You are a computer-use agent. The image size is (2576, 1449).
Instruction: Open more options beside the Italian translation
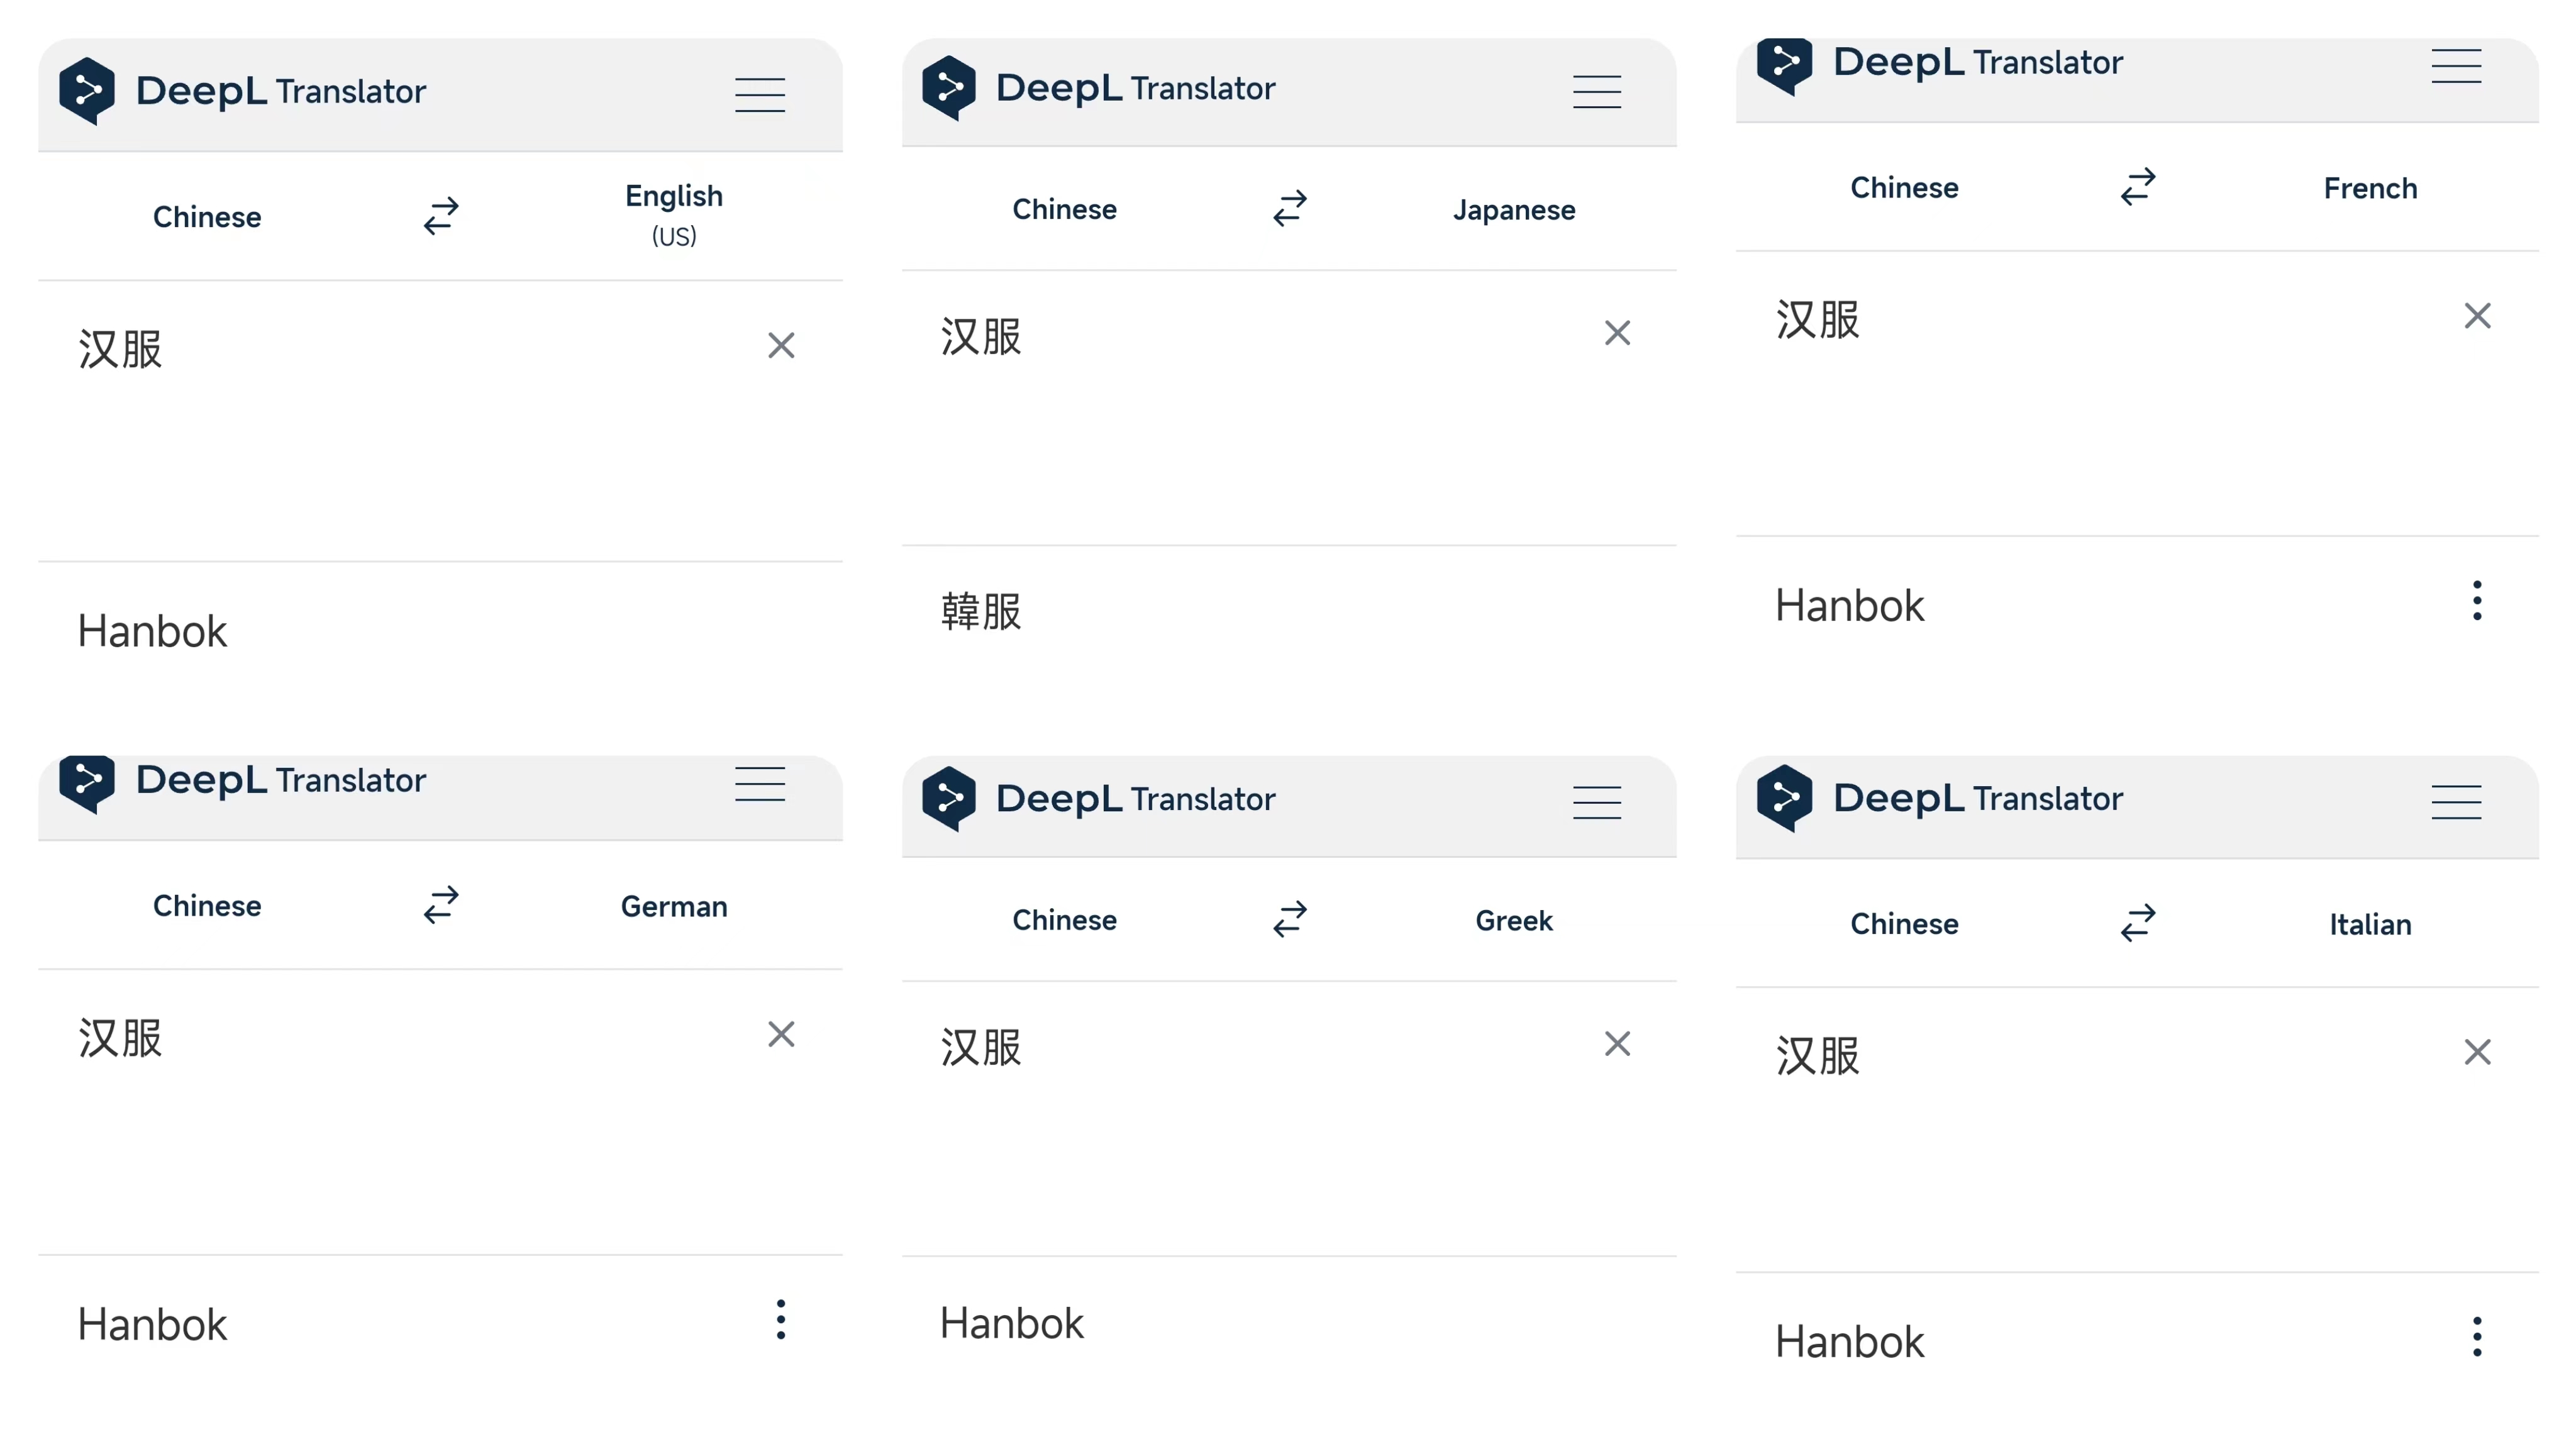point(2477,1337)
